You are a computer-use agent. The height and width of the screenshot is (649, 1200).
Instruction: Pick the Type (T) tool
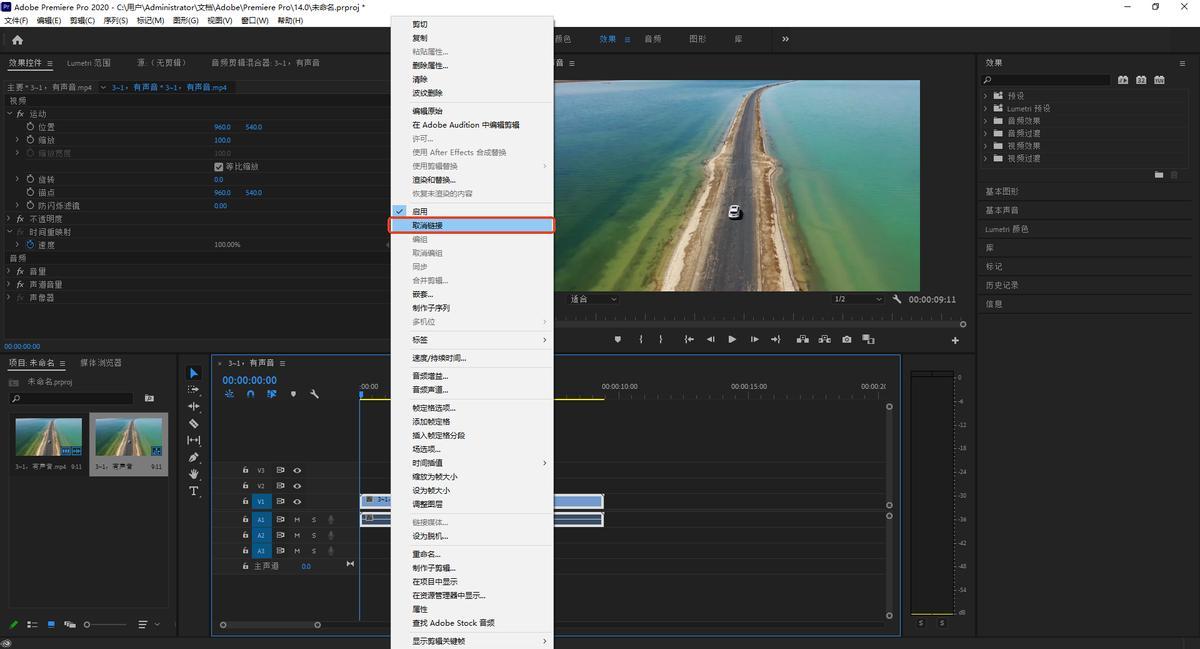tap(193, 491)
